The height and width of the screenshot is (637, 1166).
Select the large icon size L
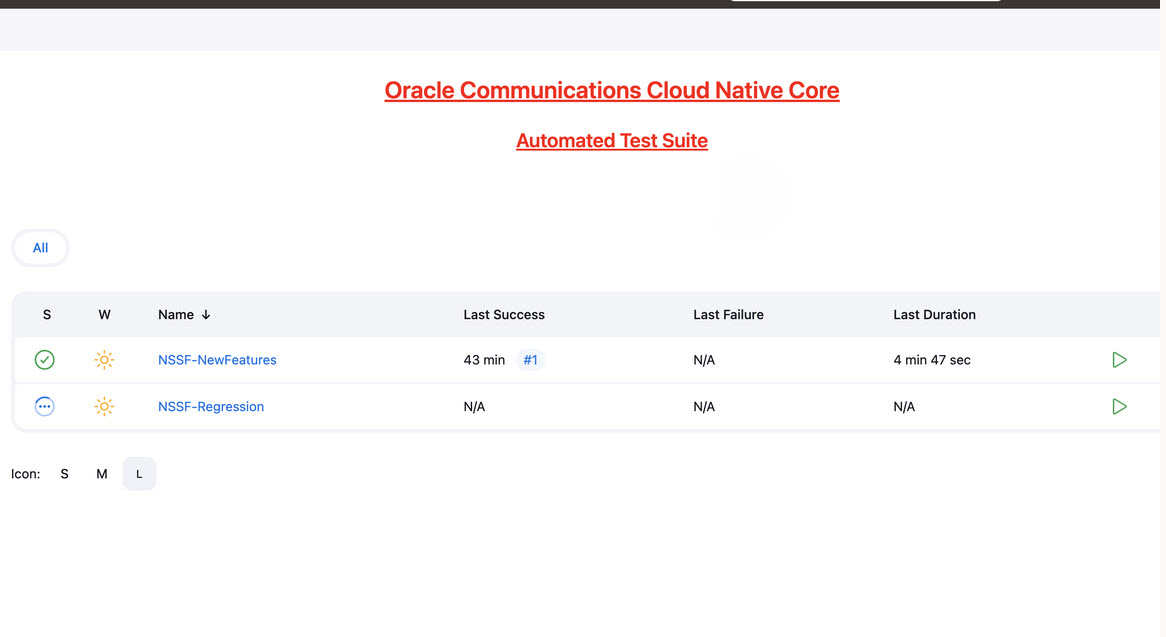[139, 473]
